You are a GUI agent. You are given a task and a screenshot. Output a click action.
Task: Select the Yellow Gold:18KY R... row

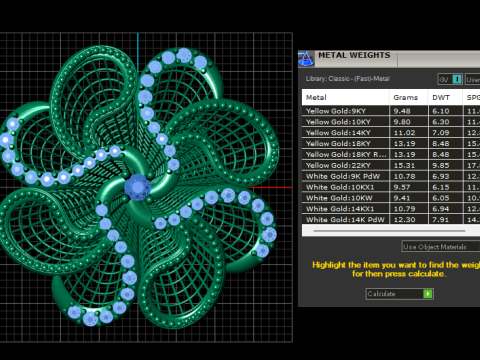pyautogui.click(x=391, y=154)
